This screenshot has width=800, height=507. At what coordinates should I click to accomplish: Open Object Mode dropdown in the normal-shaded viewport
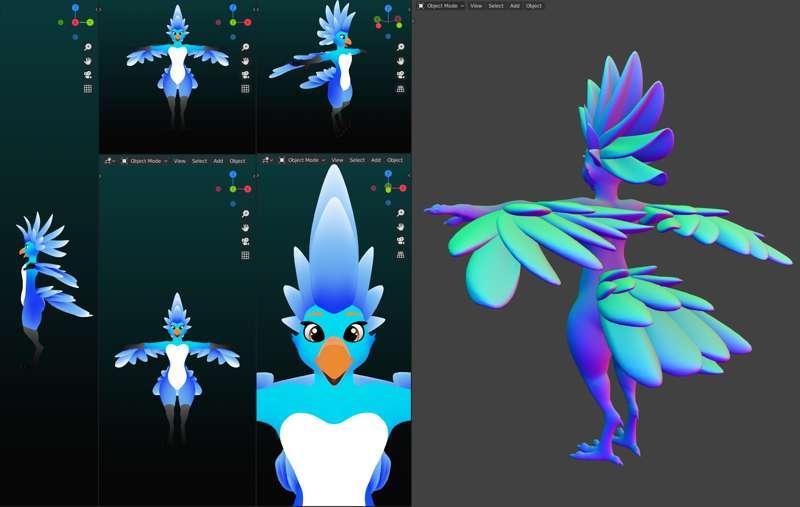[441, 6]
